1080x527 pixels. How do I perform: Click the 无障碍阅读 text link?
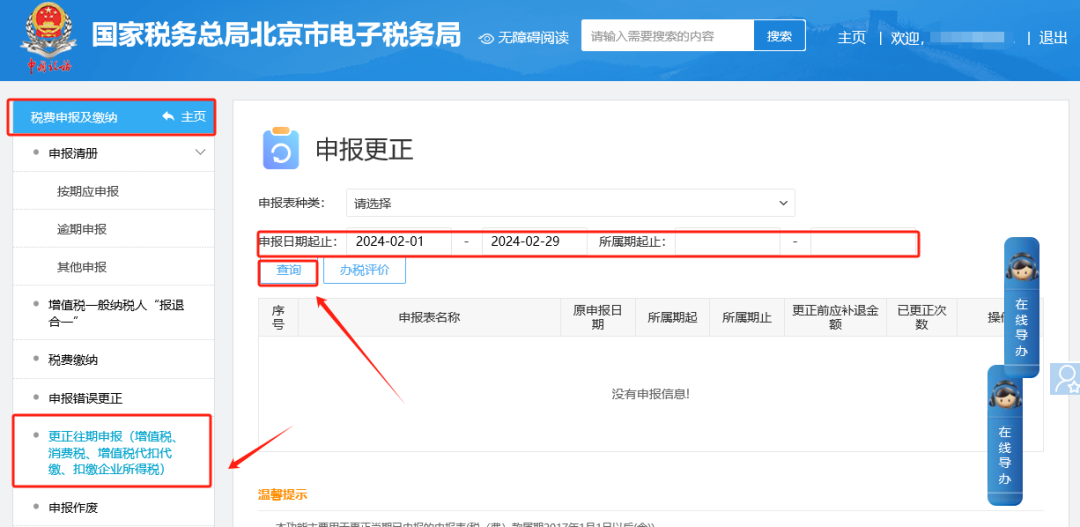(x=533, y=38)
